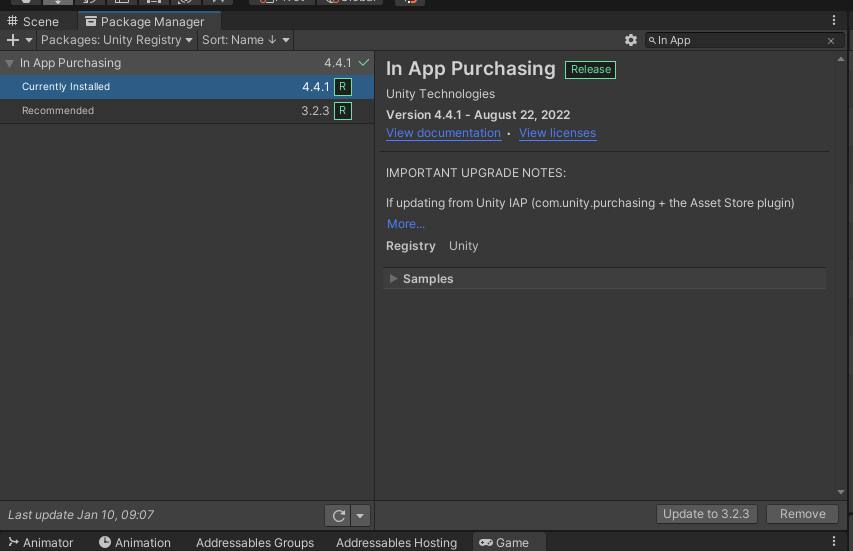The width and height of the screenshot is (853, 551).
Task: Expand the Samples section
Action: (x=393, y=278)
